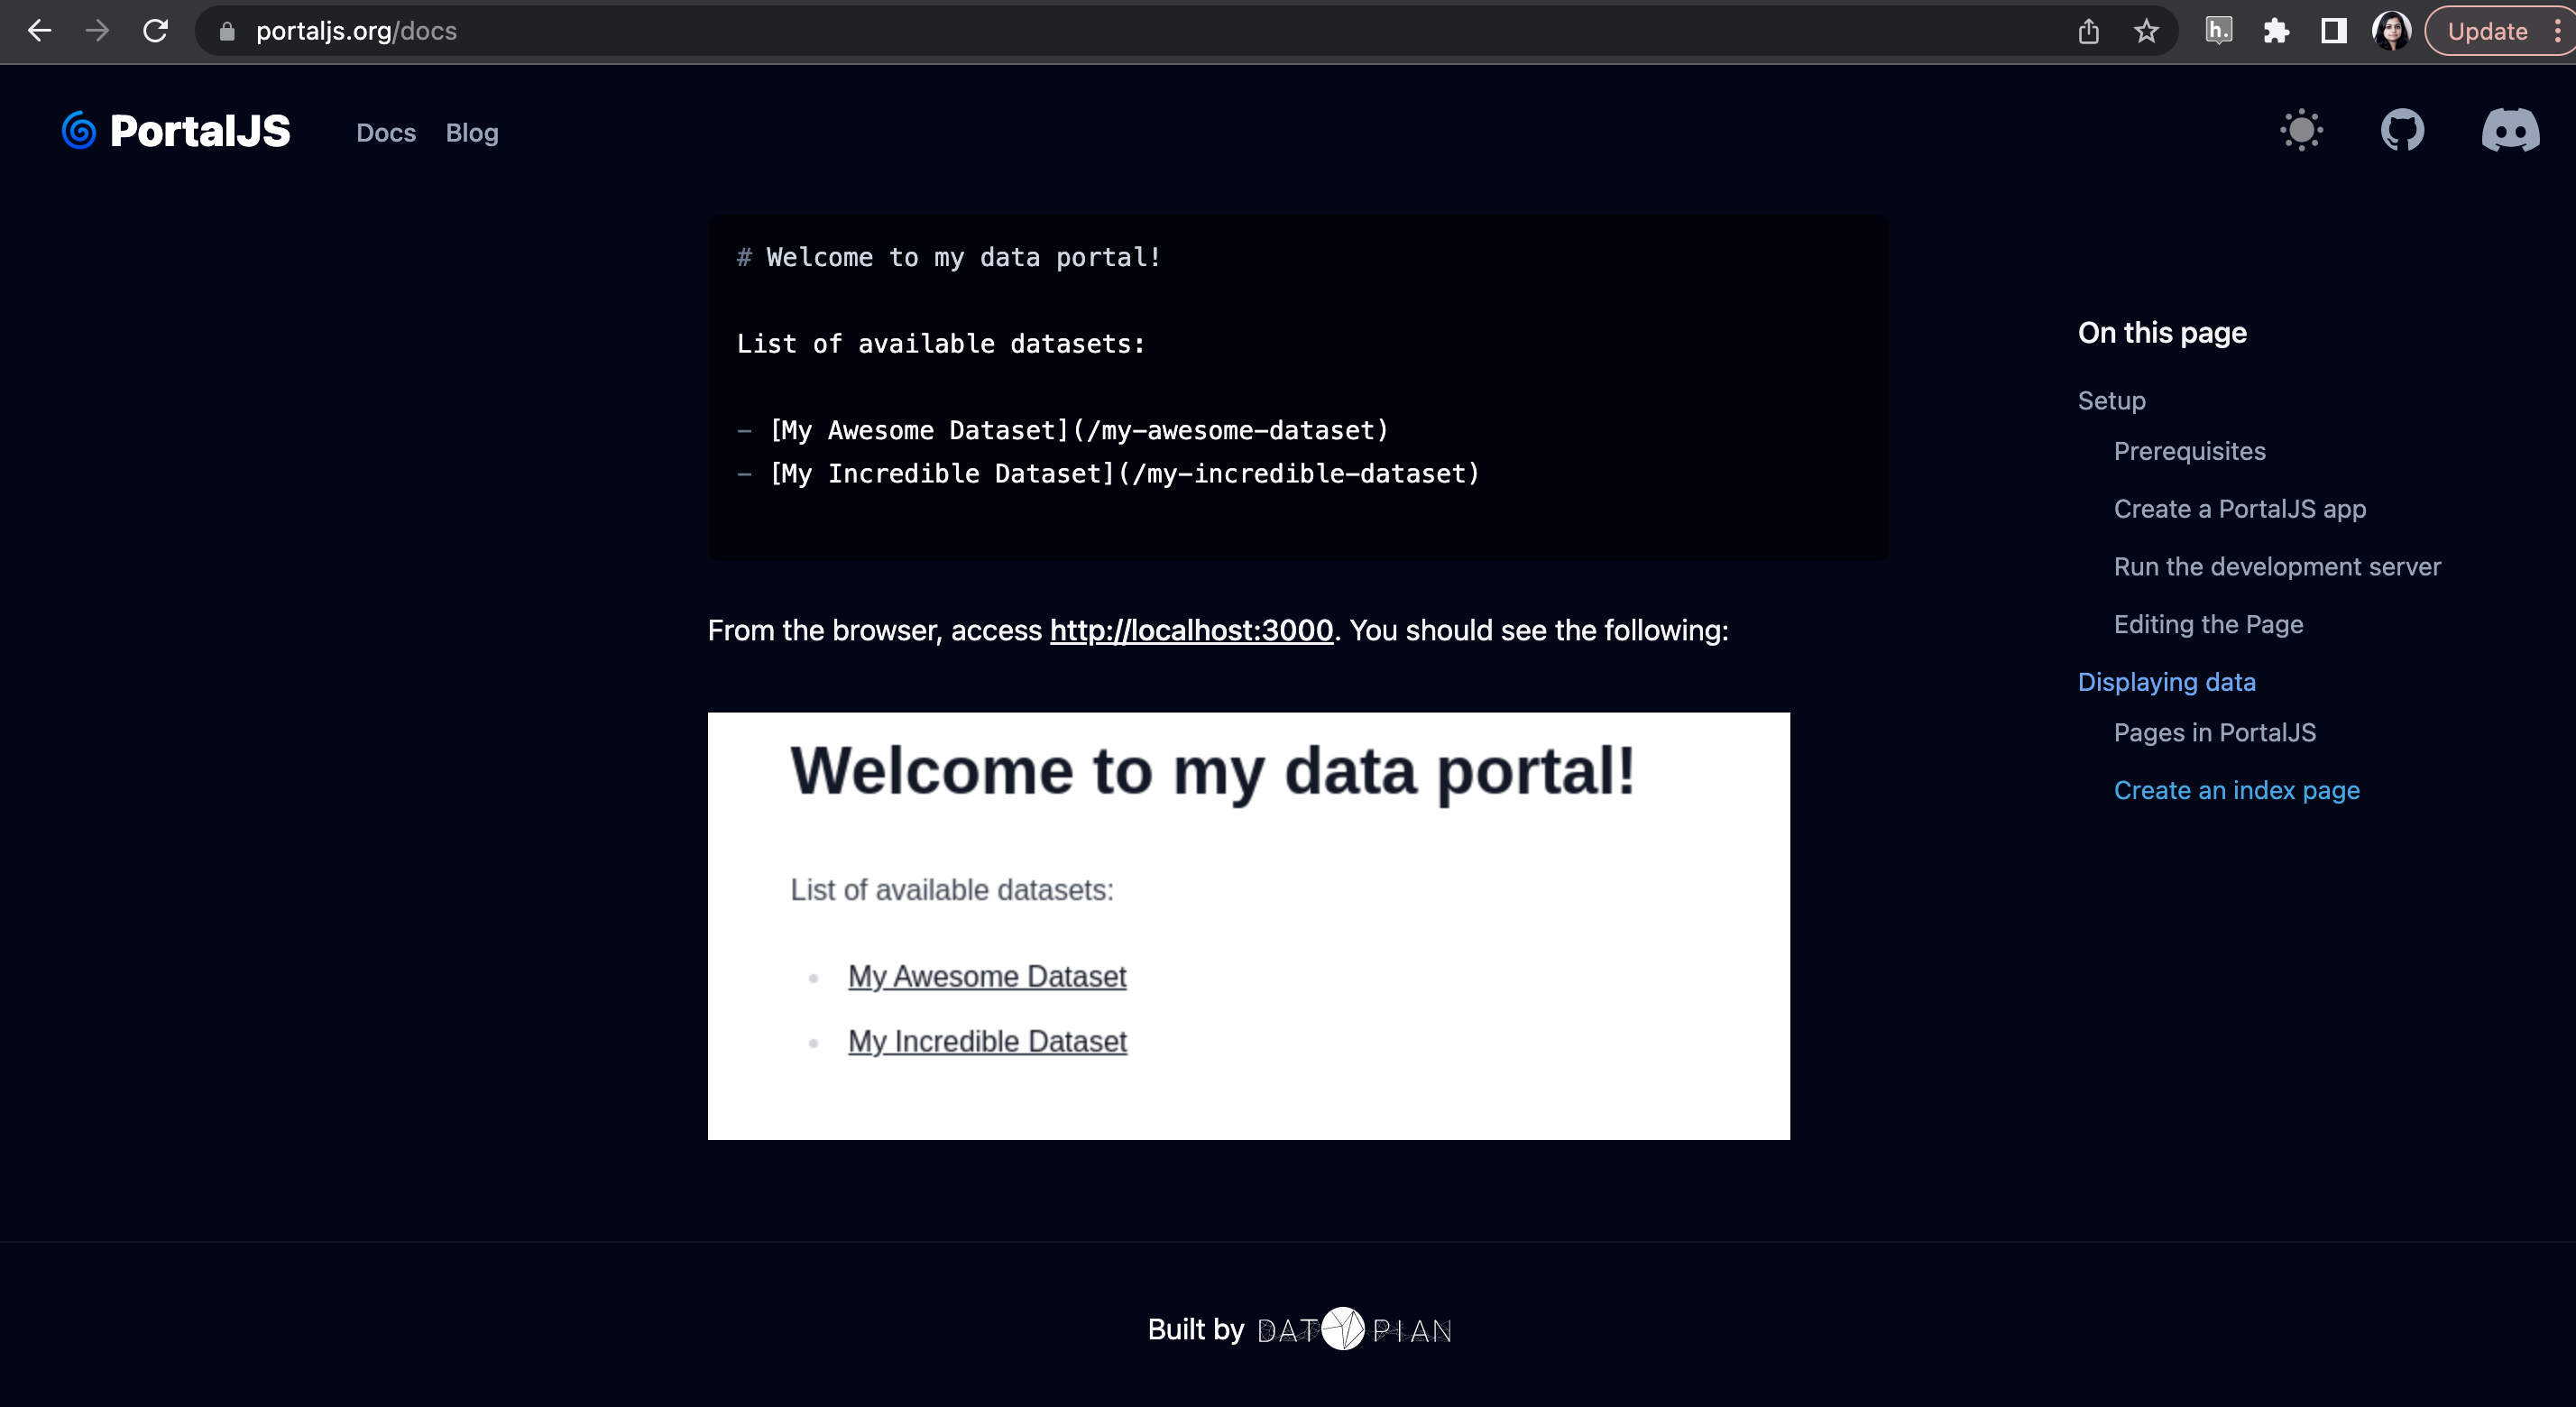2576x1407 pixels.
Task: Toggle the light/dark theme sun icon
Action: click(2301, 130)
